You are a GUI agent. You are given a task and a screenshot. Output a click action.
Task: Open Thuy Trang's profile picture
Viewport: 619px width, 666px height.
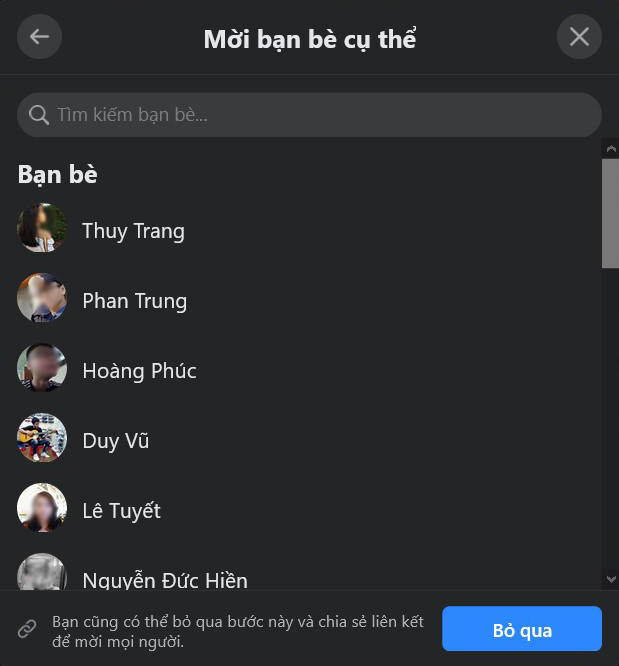click(x=42, y=228)
